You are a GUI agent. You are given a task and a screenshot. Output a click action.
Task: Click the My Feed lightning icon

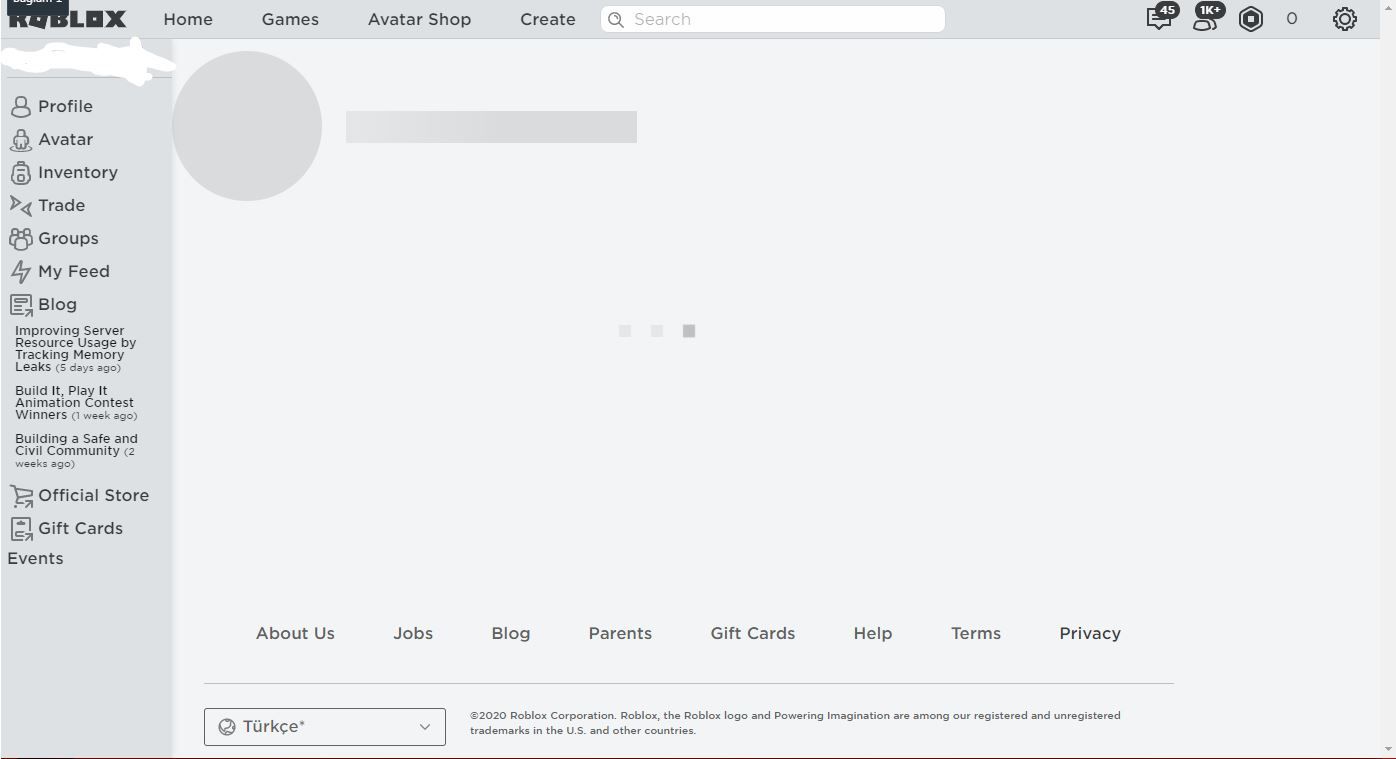click(x=20, y=272)
